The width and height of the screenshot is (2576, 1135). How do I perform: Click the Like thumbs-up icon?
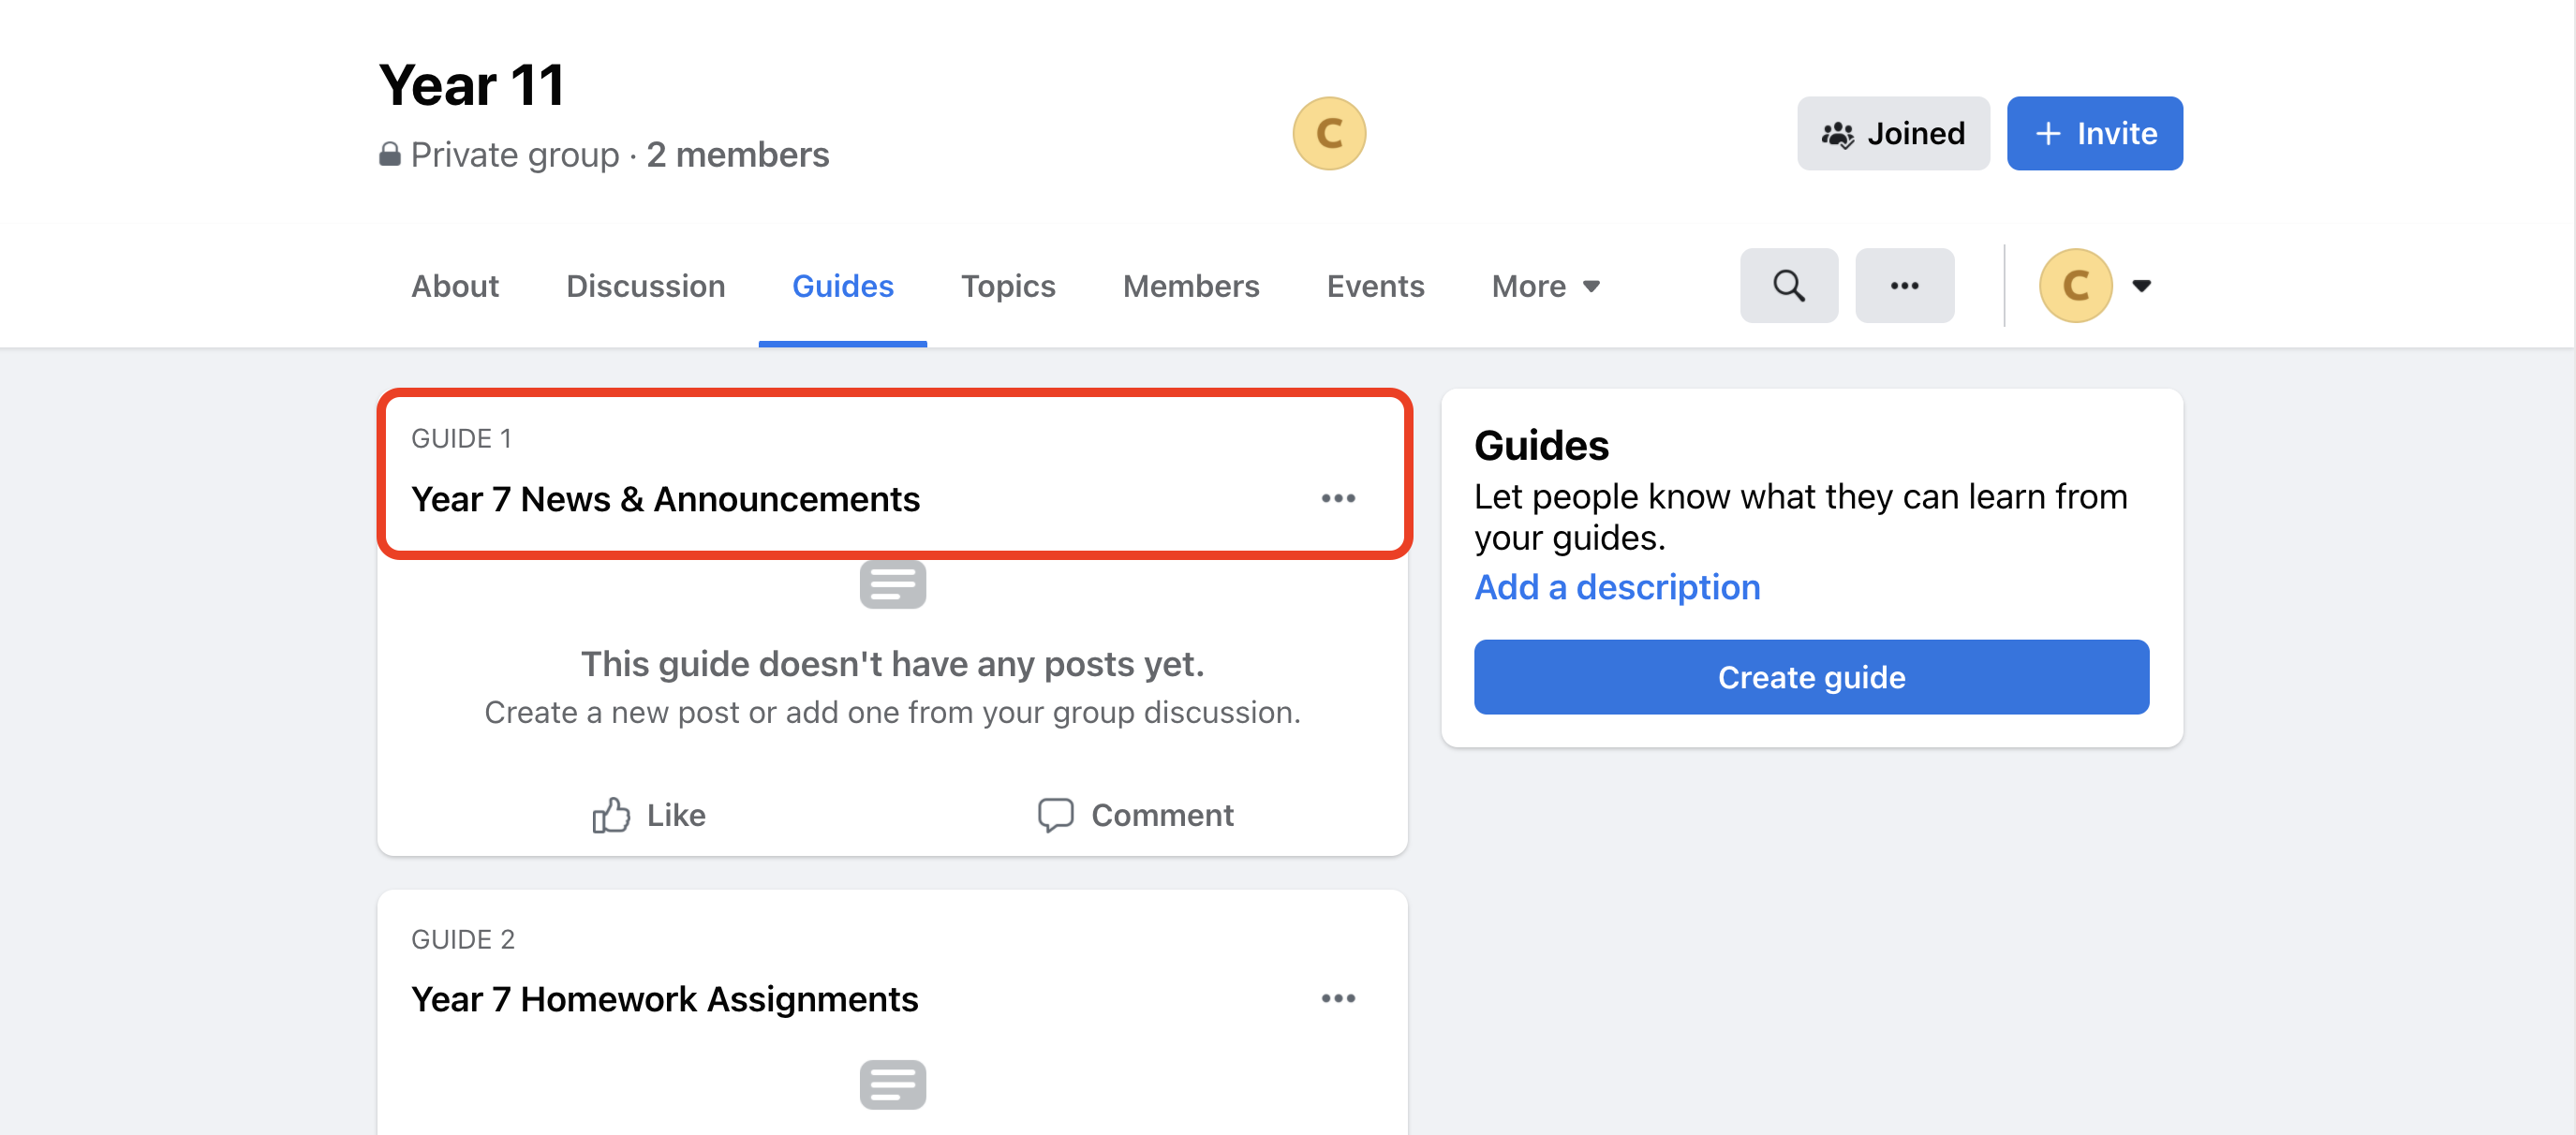(x=611, y=815)
